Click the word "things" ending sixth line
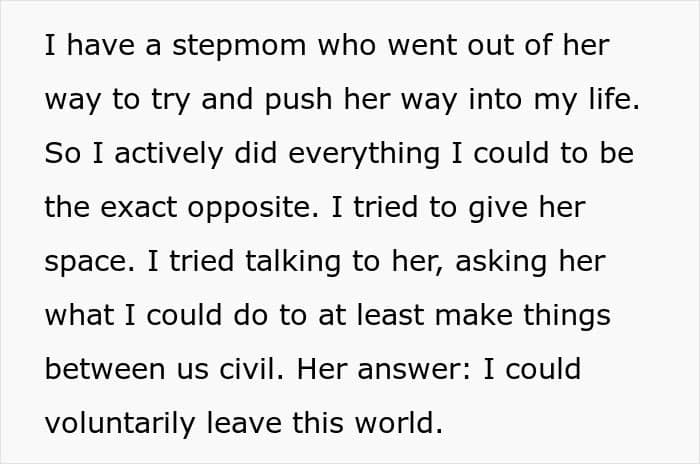The image size is (700, 464). [x=567, y=317]
